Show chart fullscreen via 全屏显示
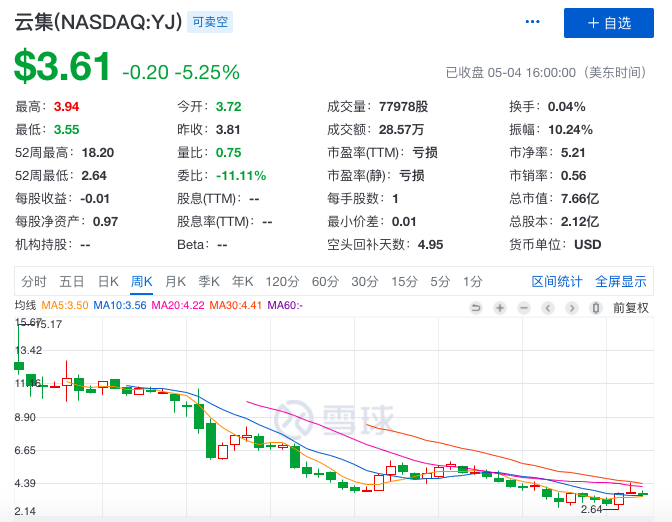Image resolution: width=672 pixels, height=522 pixels. [621, 281]
